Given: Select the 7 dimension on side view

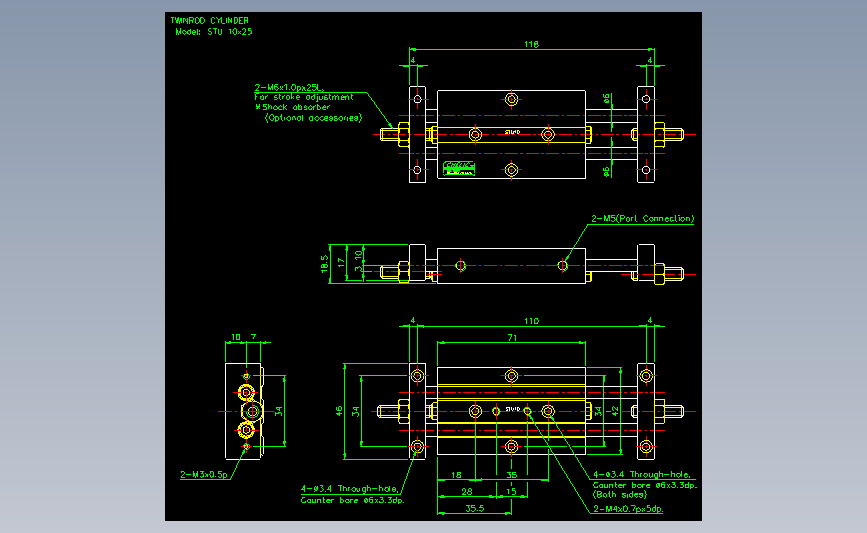Looking at the screenshot, I should [254, 337].
